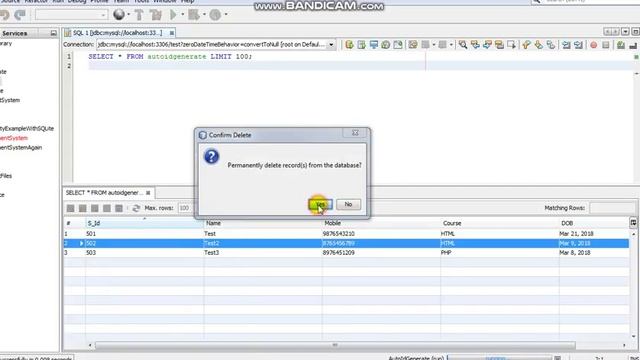Screen dimensions: 640x360
Task: Minimize the Services panel
Action: click(53, 33)
